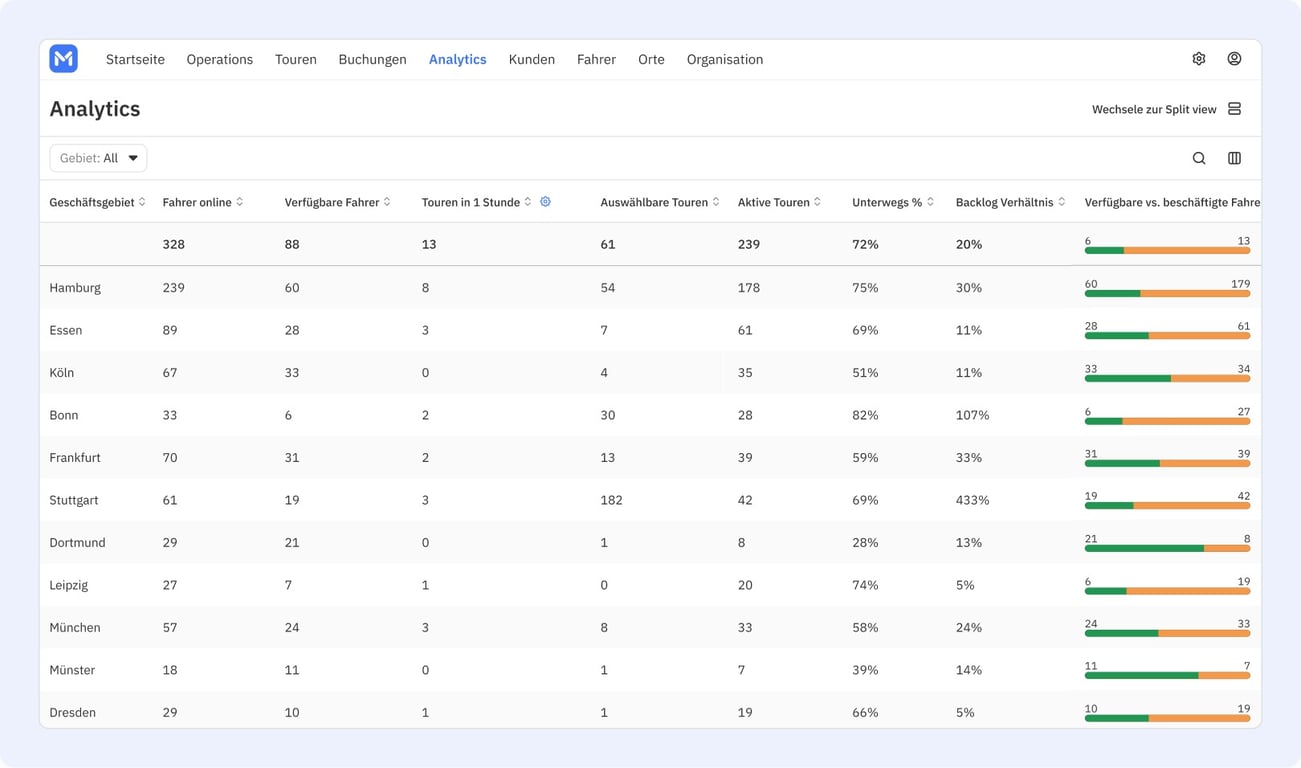
Task: Sort table by Aktive Touren
Action: pyautogui.click(x=817, y=202)
